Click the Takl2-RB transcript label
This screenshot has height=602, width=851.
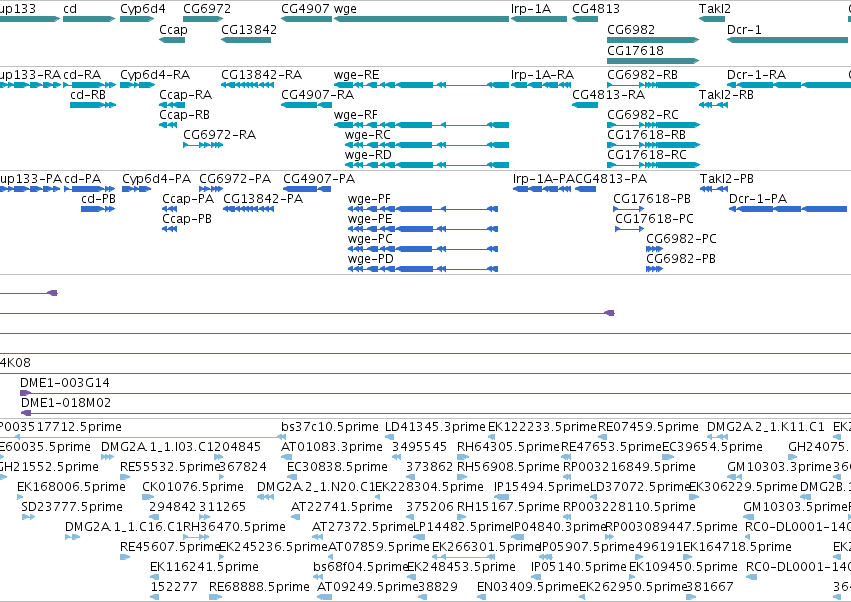tap(726, 94)
